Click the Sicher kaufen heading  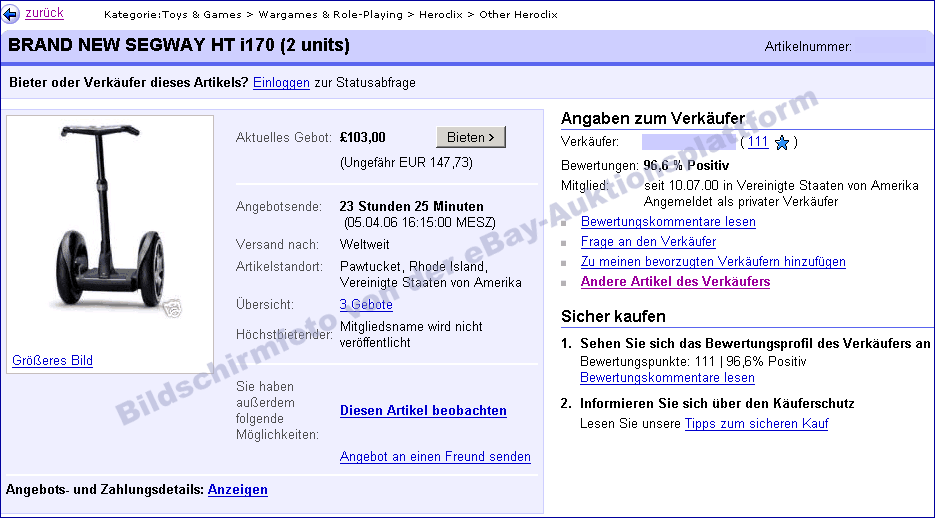pyautogui.click(x=614, y=317)
